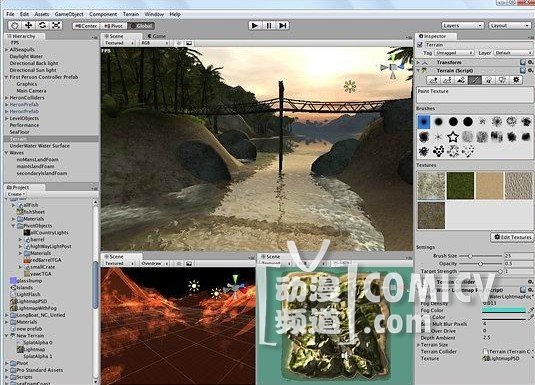Open the Layers dropdown
This screenshot has height=385, width=535.
(x=463, y=26)
